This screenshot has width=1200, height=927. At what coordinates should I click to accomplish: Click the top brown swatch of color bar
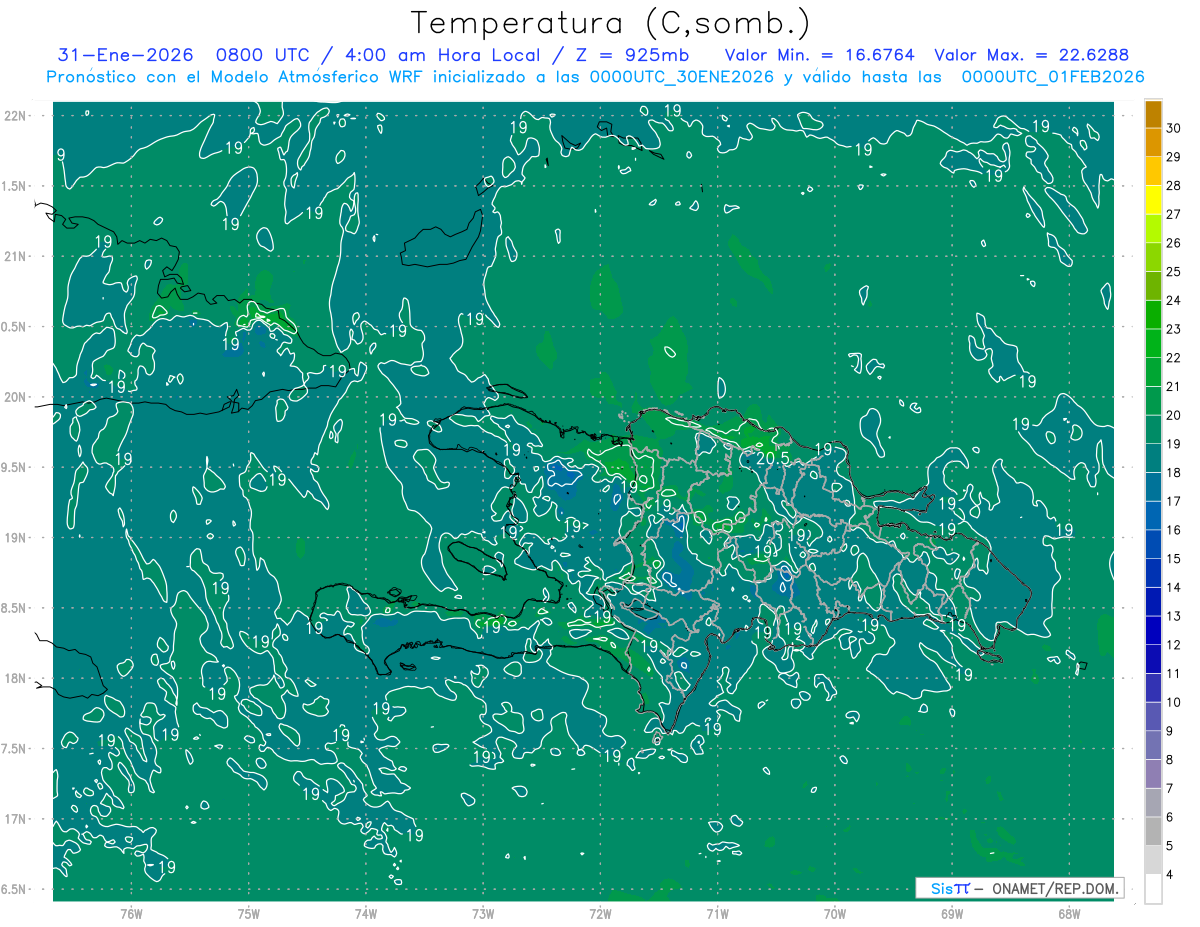click(1153, 114)
